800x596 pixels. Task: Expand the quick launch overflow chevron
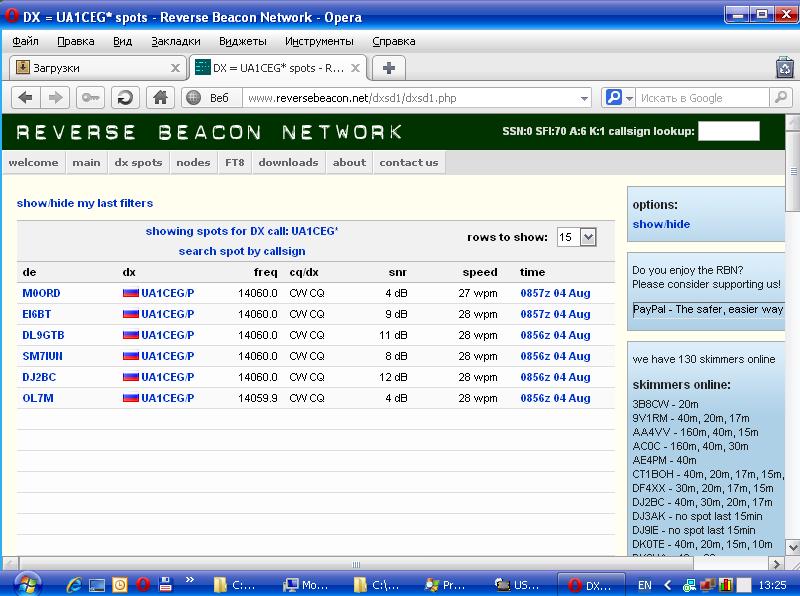190,580
